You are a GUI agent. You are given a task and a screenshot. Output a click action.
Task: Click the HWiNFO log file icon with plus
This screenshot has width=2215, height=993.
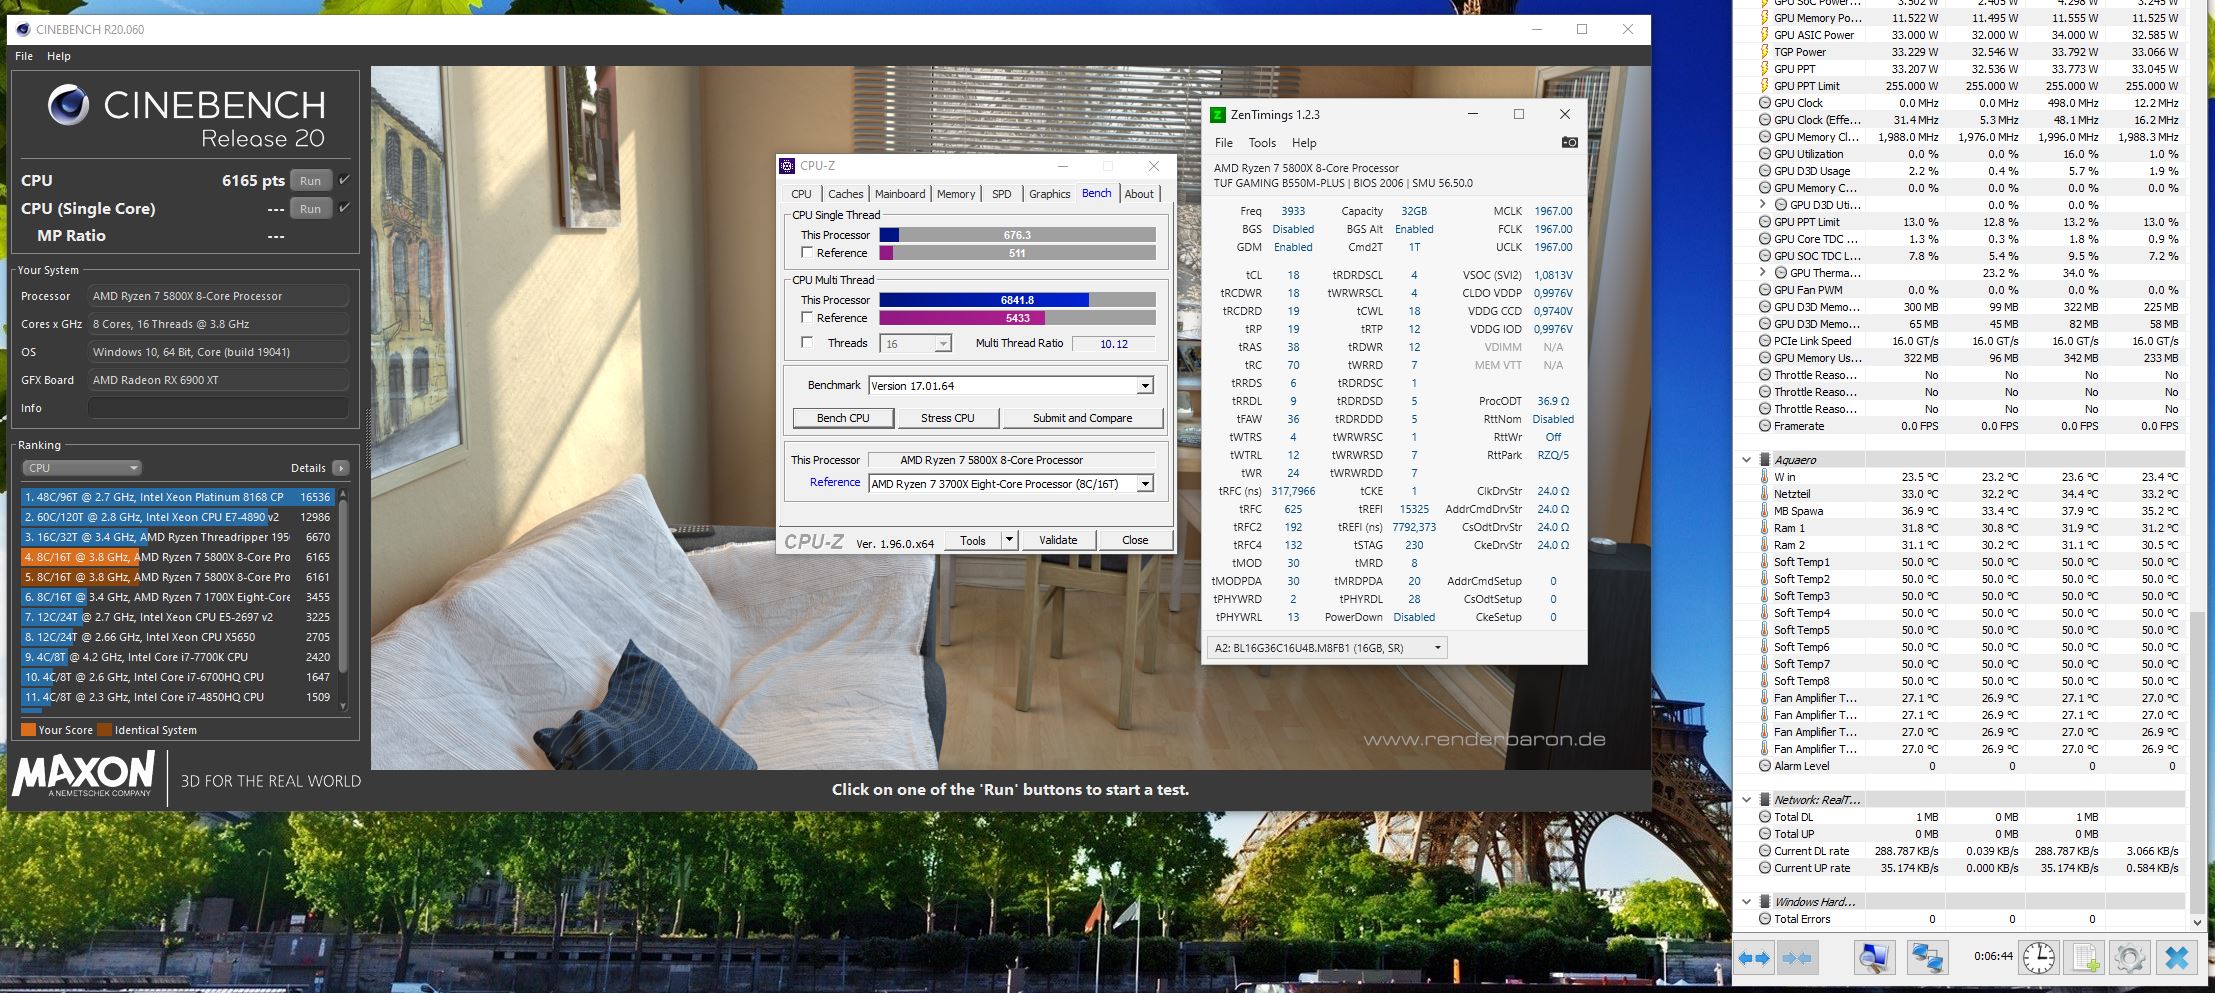[x=2085, y=958]
